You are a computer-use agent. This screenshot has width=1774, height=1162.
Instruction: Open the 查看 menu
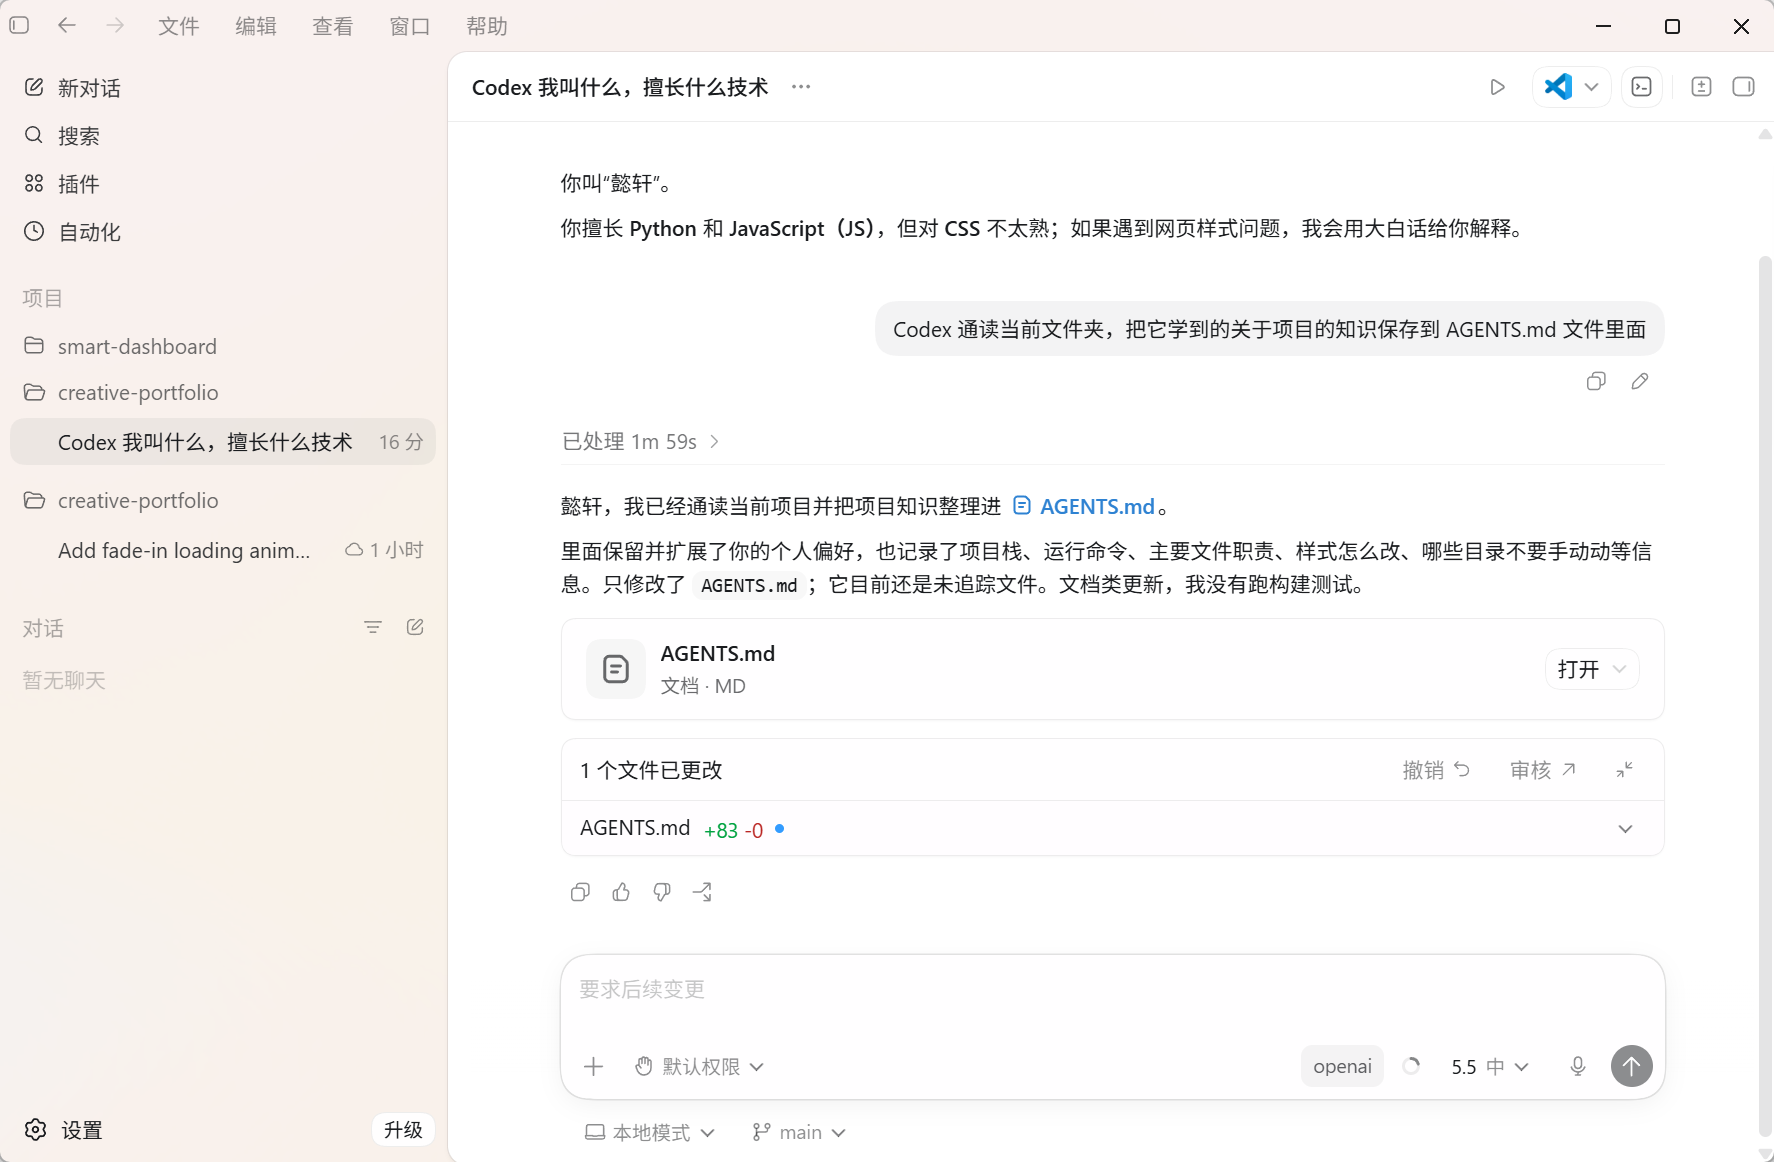point(333,26)
